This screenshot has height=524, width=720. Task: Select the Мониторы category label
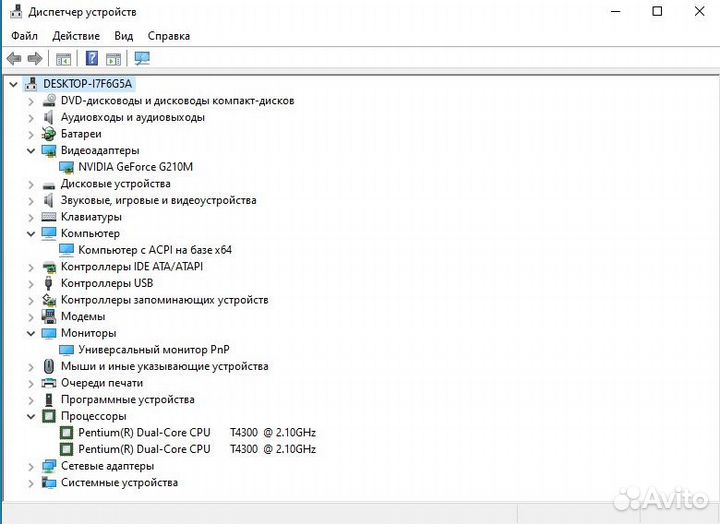coord(89,333)
